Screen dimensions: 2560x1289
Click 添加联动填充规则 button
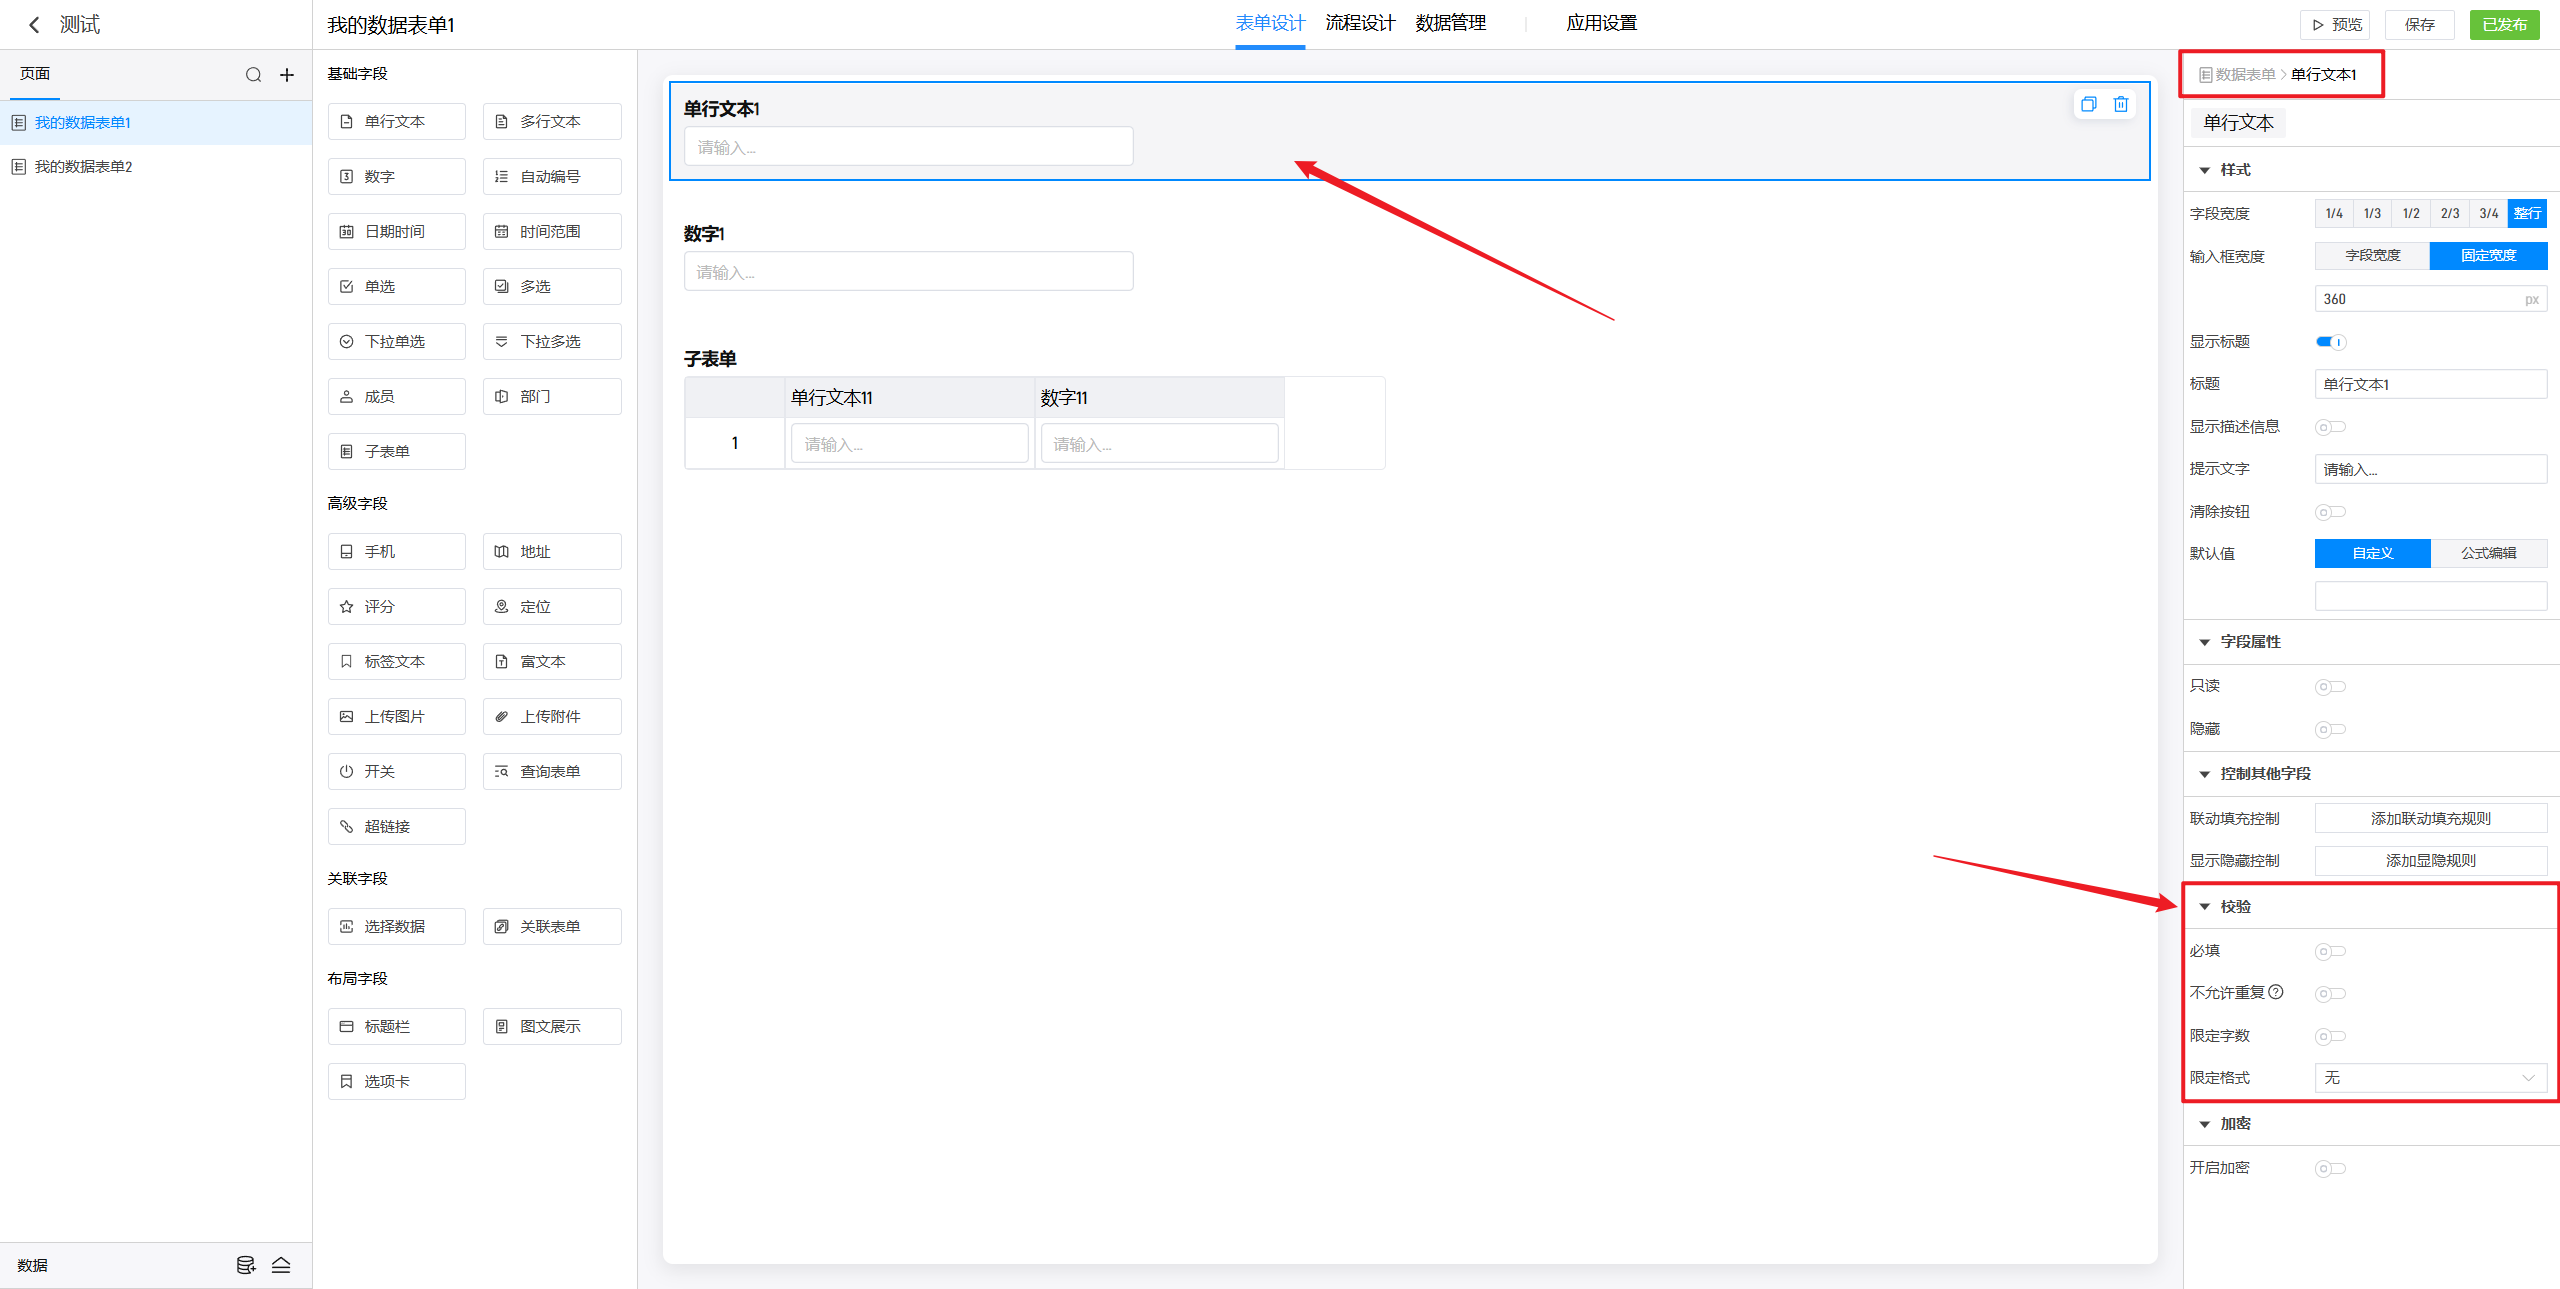(2430, 818)
